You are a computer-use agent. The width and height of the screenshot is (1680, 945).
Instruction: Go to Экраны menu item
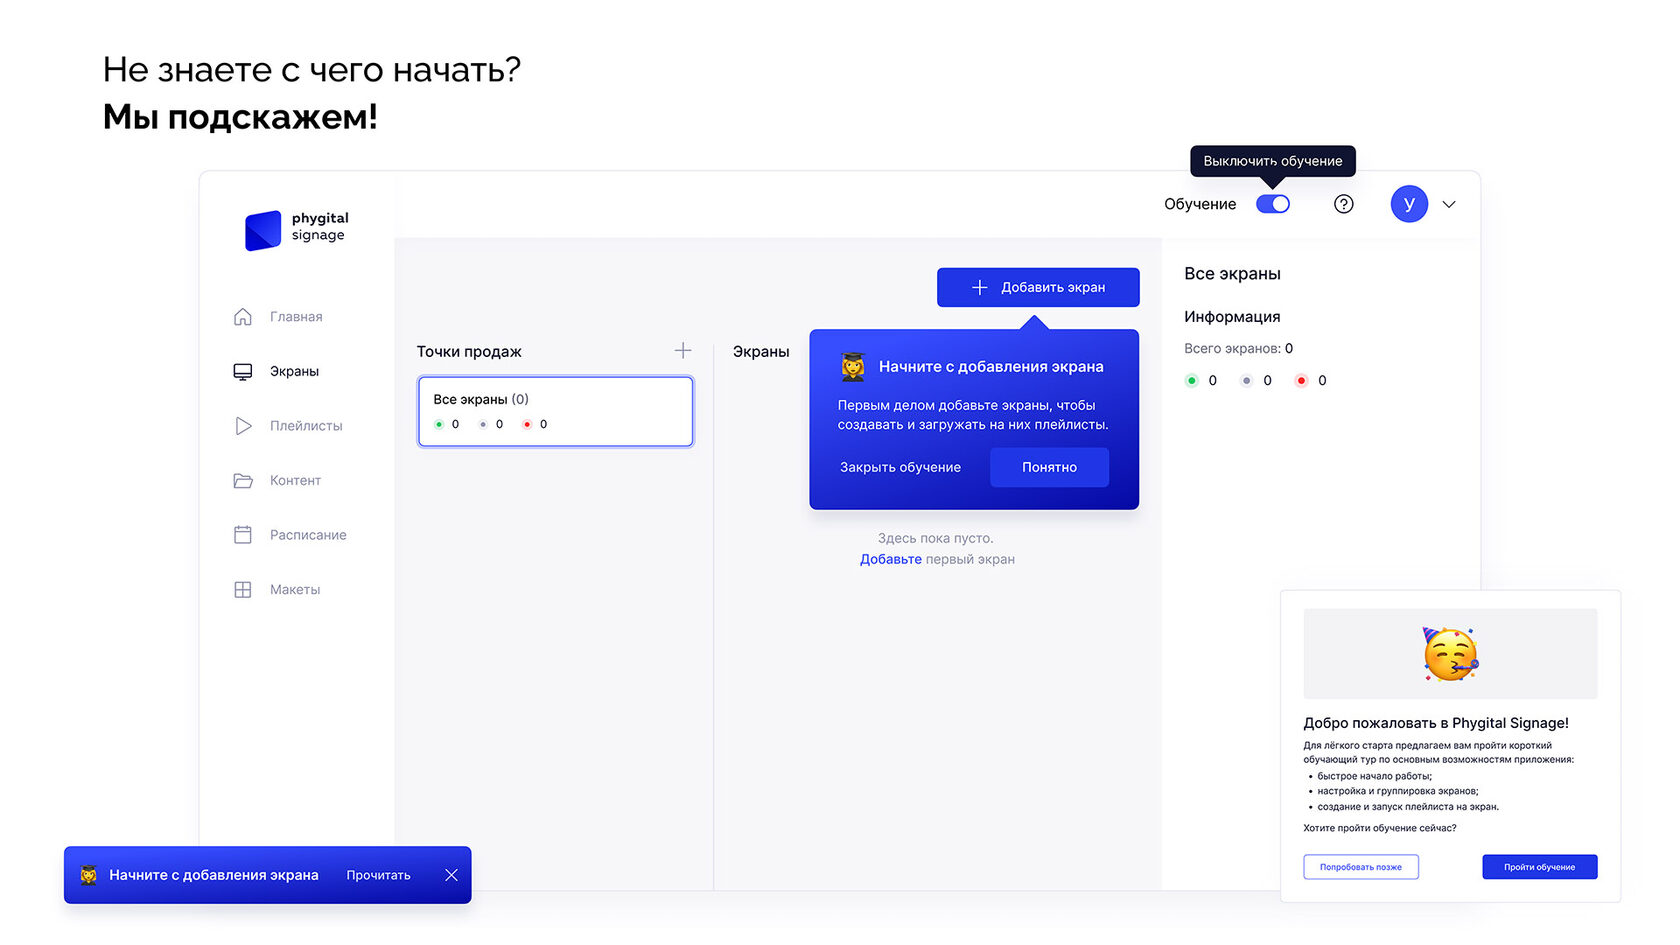(294, 372)
